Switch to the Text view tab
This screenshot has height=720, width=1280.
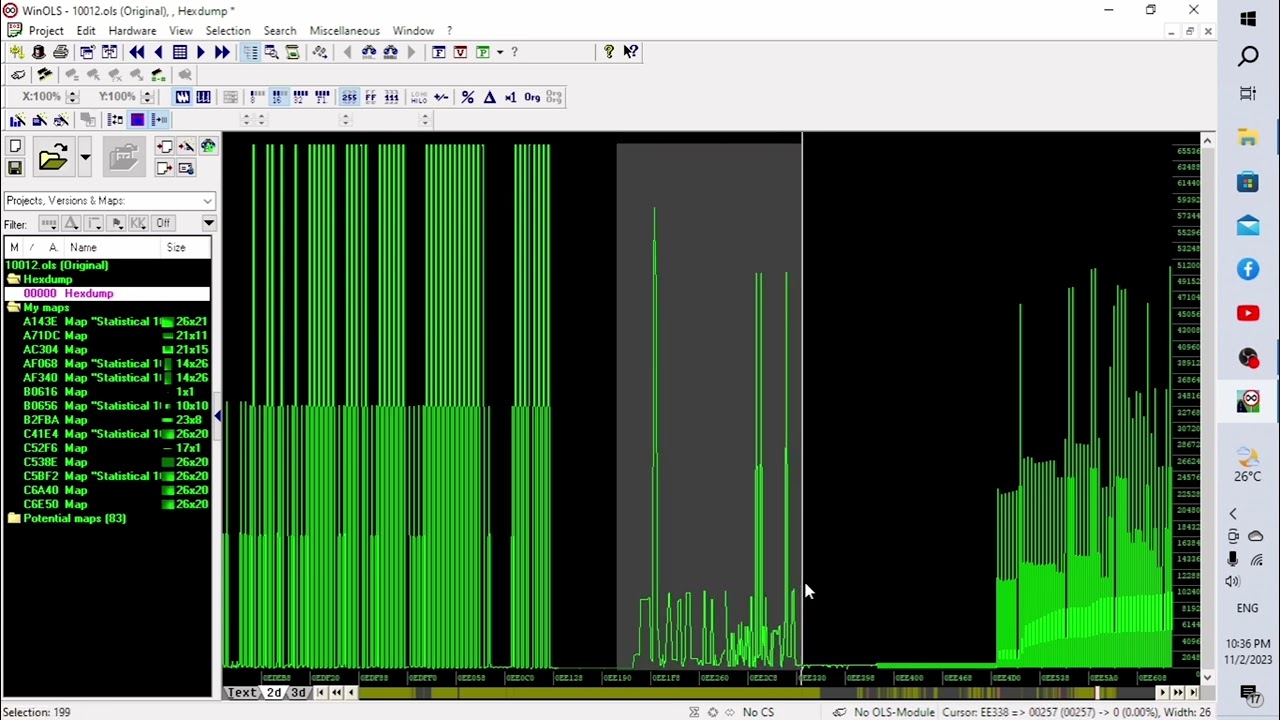click(242, 692)
